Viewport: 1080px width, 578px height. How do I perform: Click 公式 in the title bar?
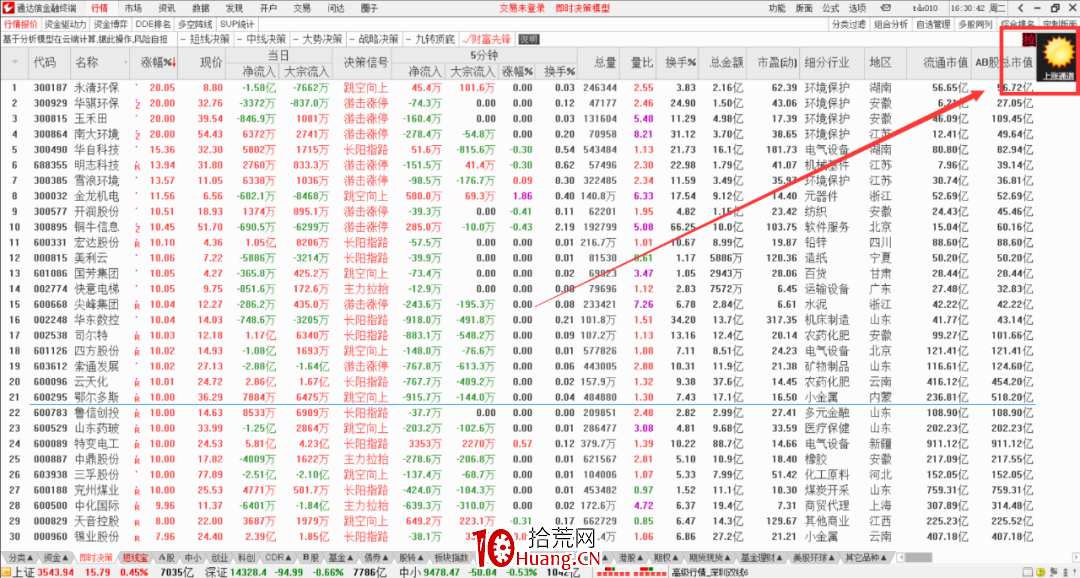point(830,8)
